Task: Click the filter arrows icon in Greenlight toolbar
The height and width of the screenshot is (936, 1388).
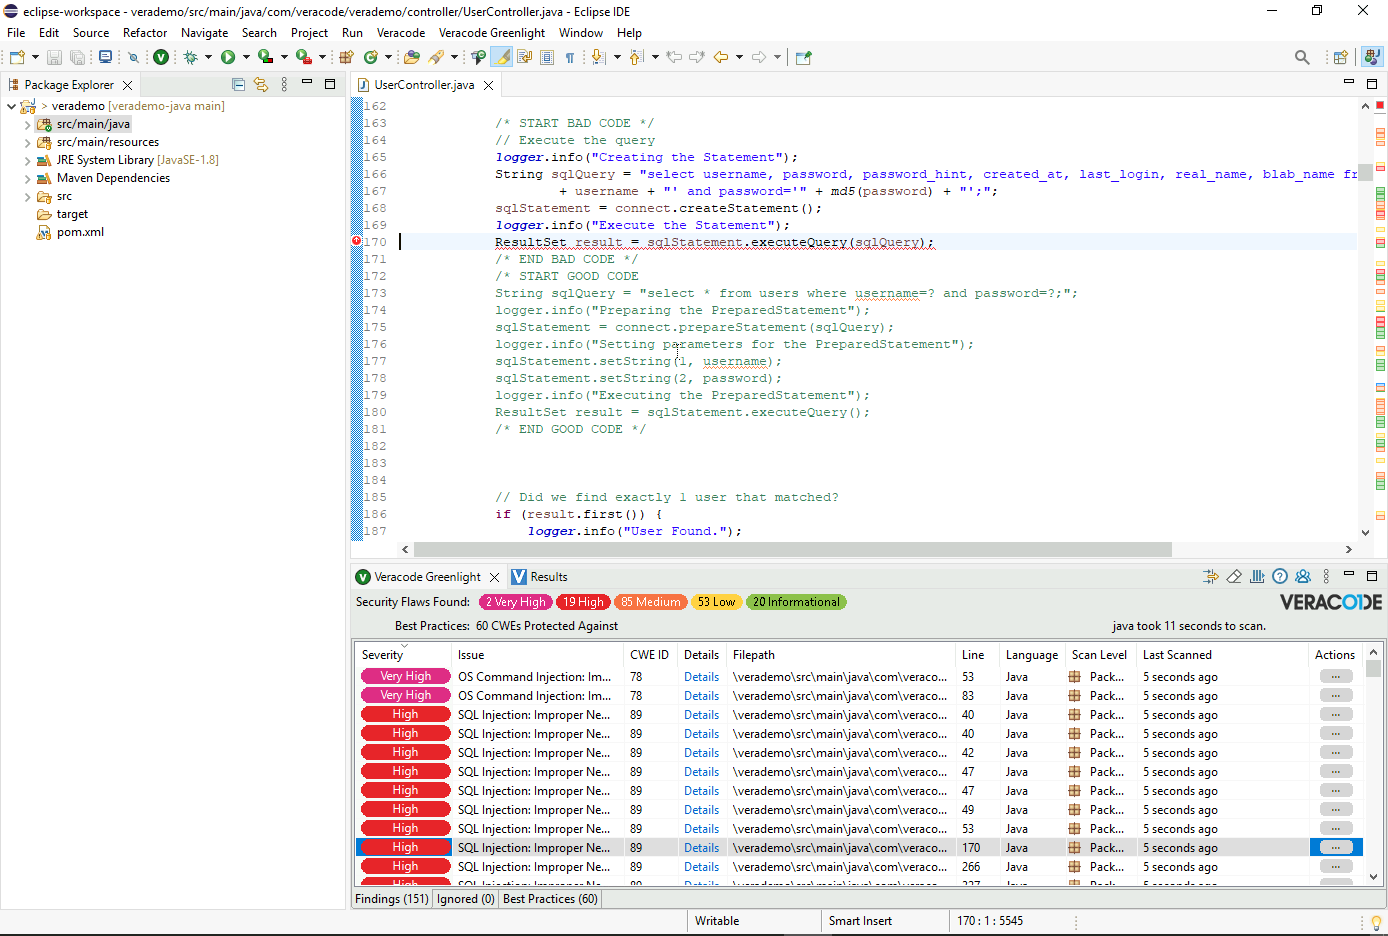Action: [1211, 576]
